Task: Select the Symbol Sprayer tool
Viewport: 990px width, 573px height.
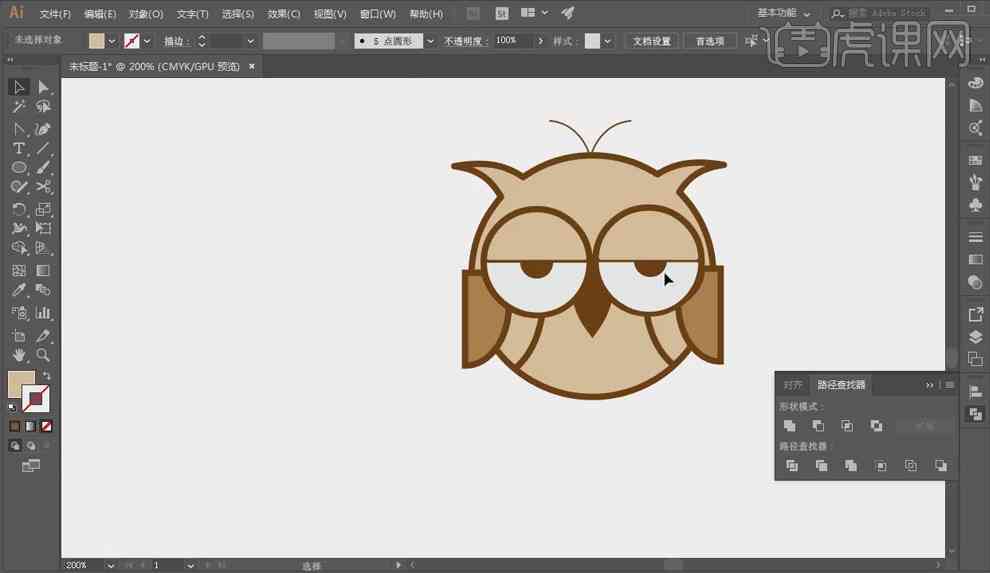Action: point(19,312)
